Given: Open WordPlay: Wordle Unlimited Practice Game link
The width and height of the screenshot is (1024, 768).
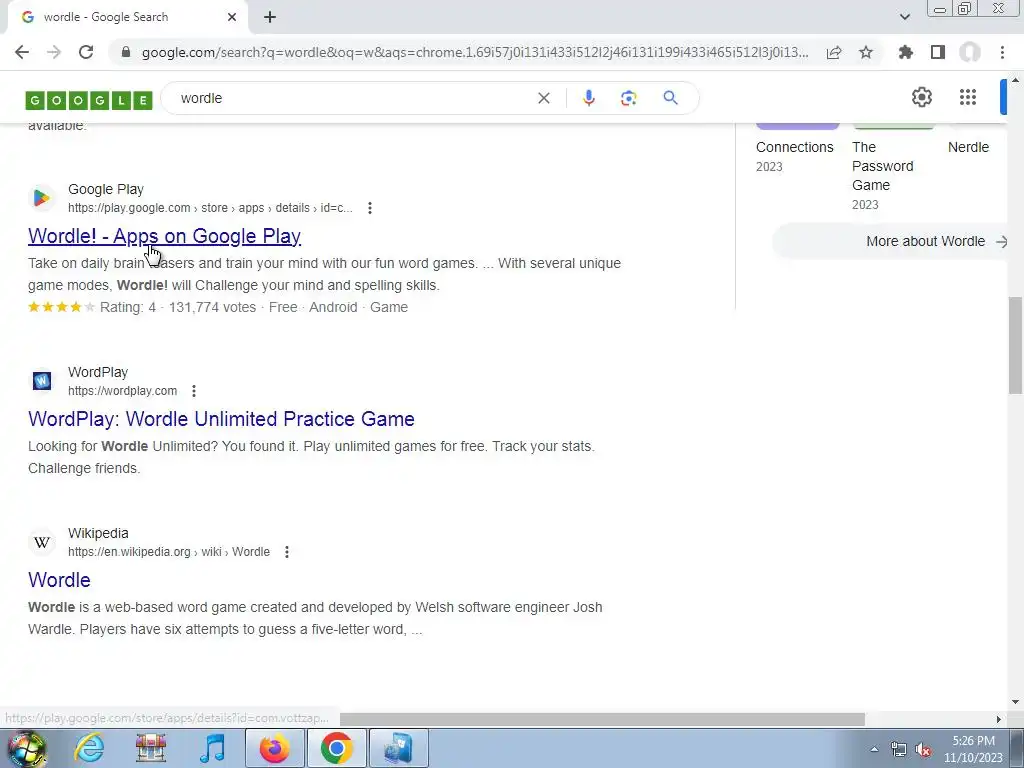Looking at the screenshot, I should [x=221, y=419].
